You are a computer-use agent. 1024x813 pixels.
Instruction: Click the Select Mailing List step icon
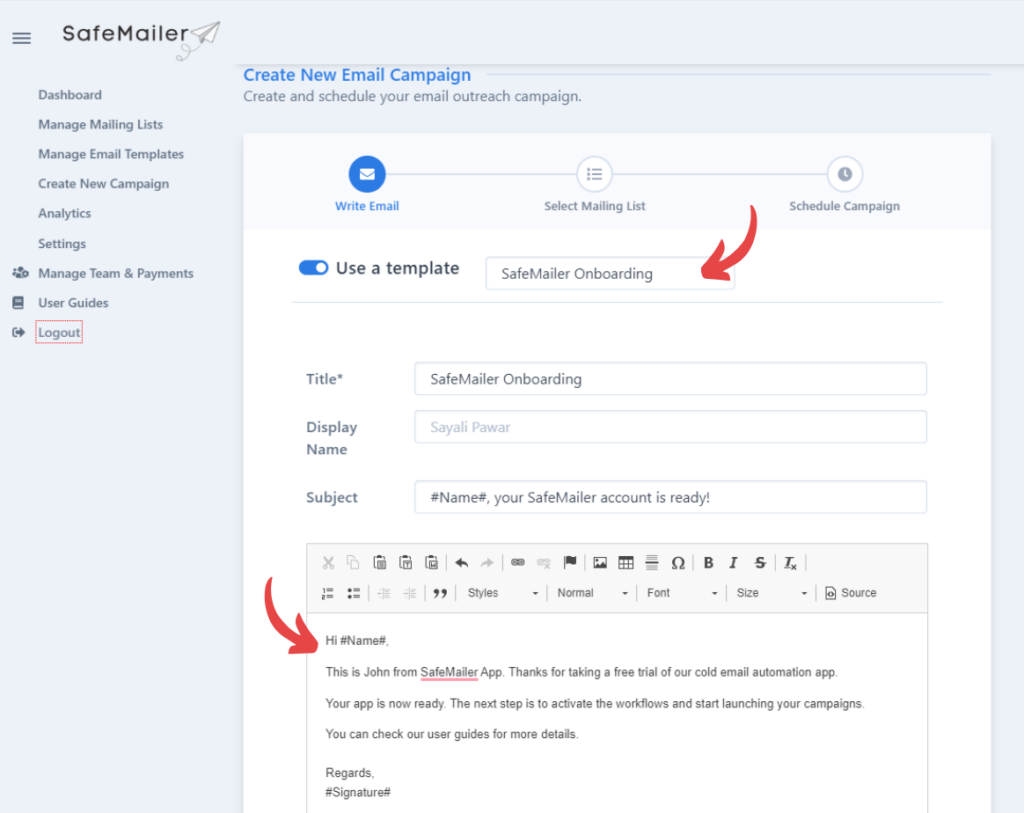pos(594,174)
